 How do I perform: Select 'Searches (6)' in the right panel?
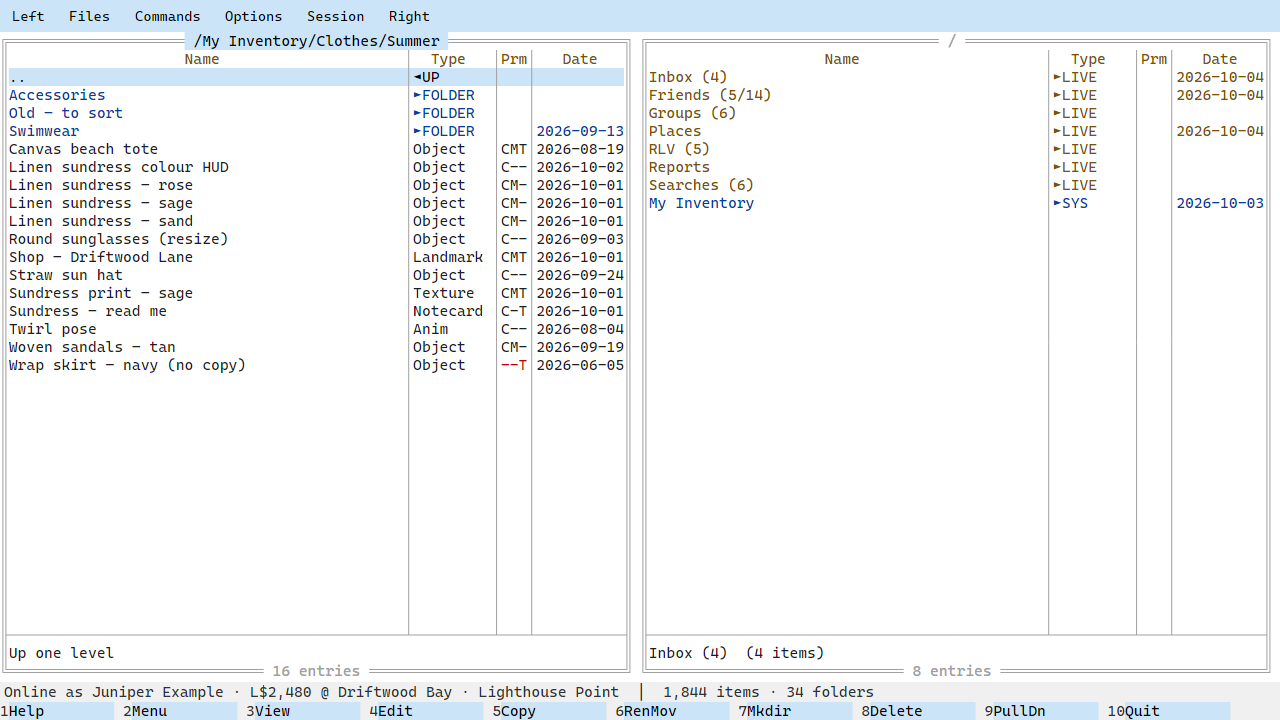coord(956,185)
